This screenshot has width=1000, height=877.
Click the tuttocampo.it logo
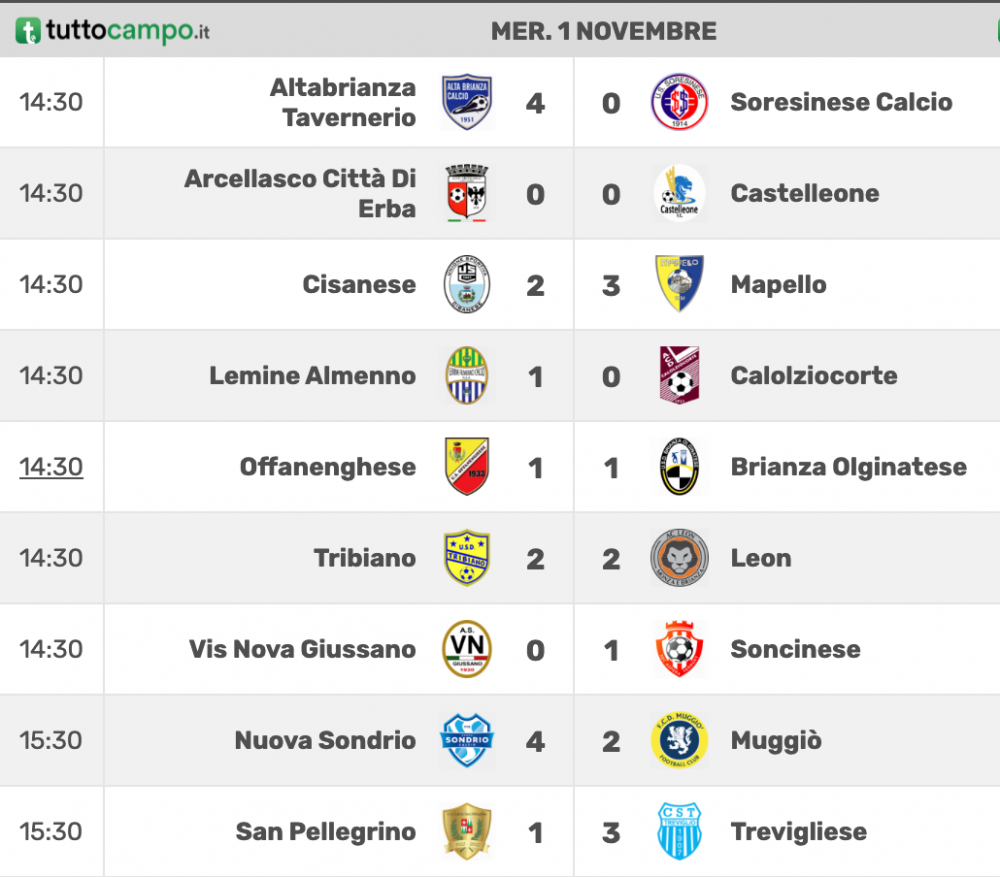[x=112, y=31]
